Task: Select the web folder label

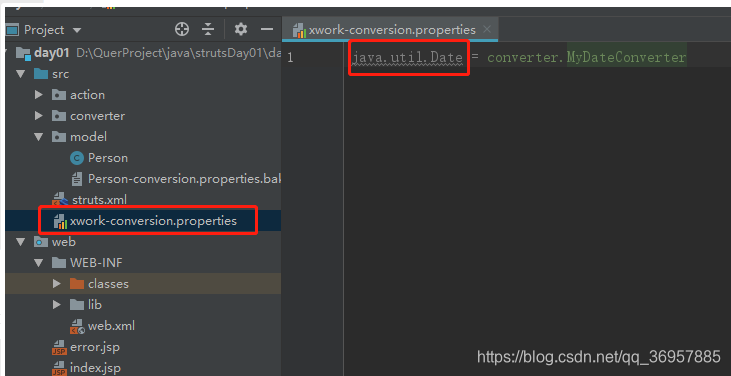Action: click(64, 242)
